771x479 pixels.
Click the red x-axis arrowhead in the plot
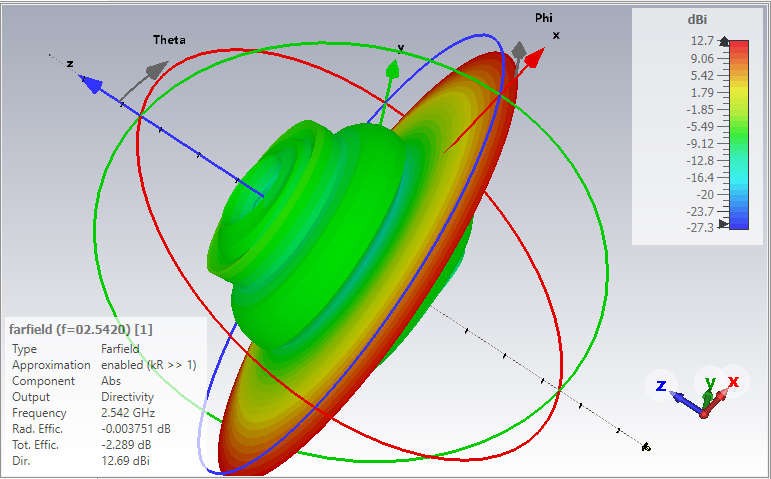pyautogui.click(x=534, y=57)
